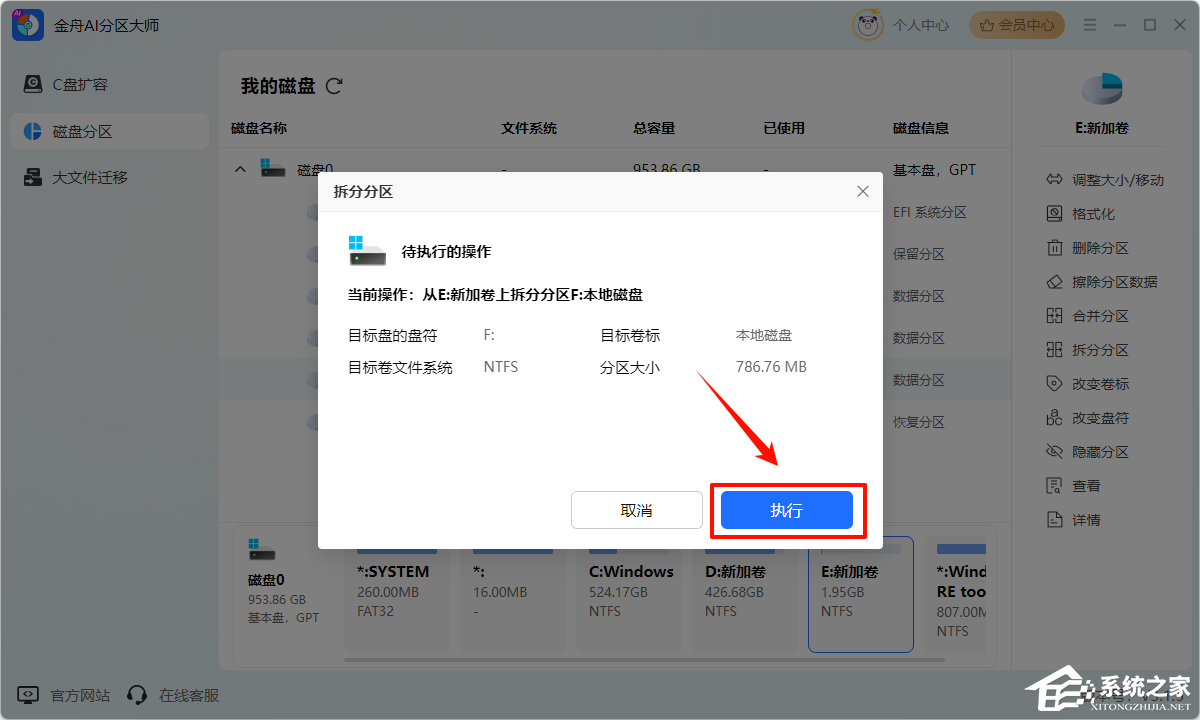Choose 擦除分区数据 action
The height and width of the screenshot is (720, 1200).
tap(1101, 282)
